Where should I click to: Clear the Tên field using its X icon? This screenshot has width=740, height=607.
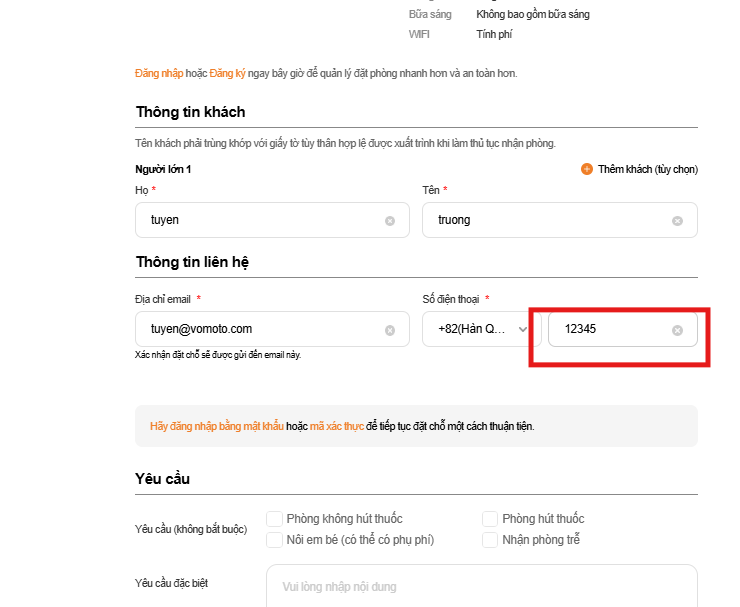[677, 220]
